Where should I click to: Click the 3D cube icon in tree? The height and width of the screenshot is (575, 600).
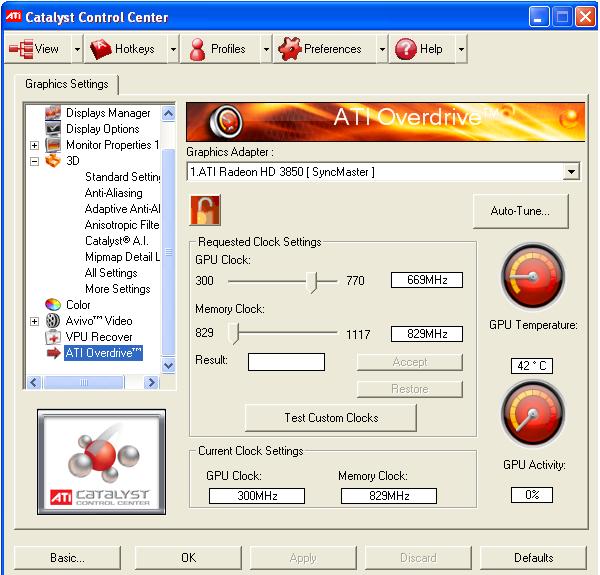53,161
